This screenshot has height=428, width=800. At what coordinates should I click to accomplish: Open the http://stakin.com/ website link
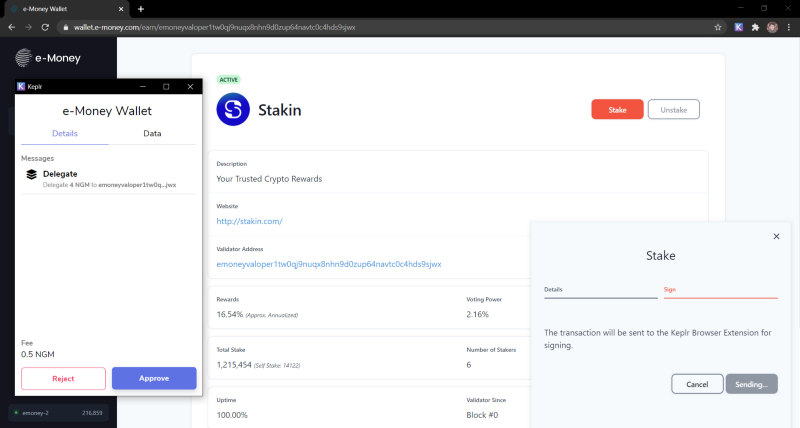(x=249, y=221)
